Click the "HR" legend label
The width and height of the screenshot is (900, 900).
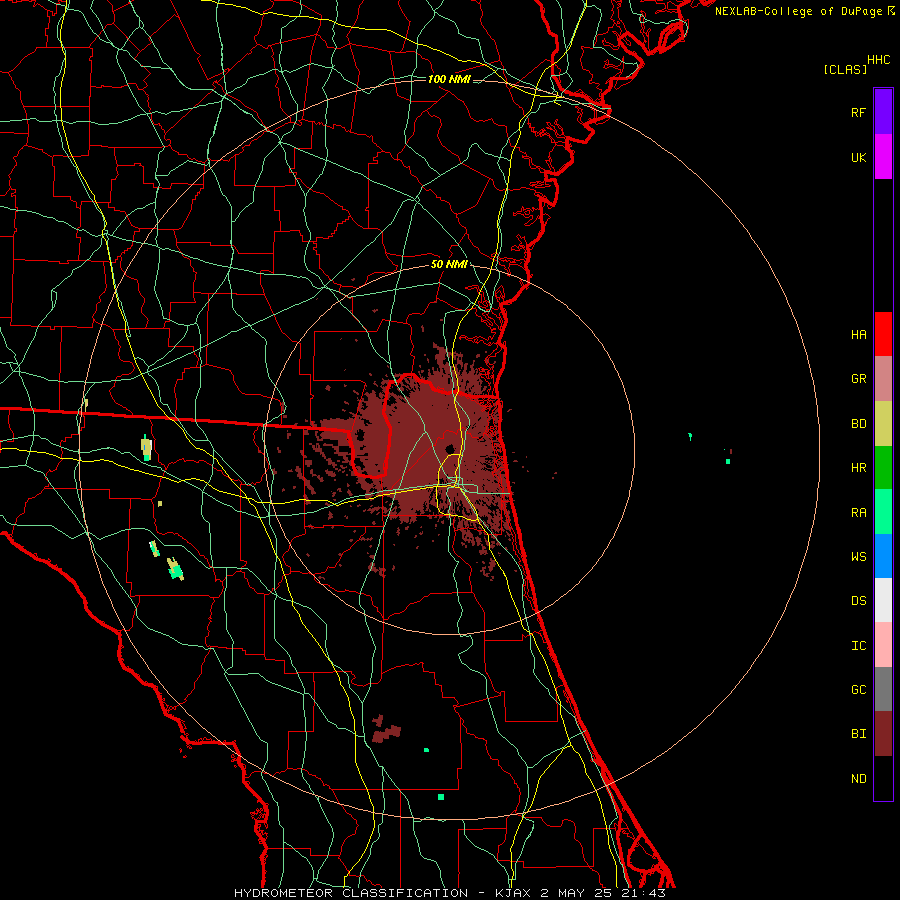(x=858, y=468)
